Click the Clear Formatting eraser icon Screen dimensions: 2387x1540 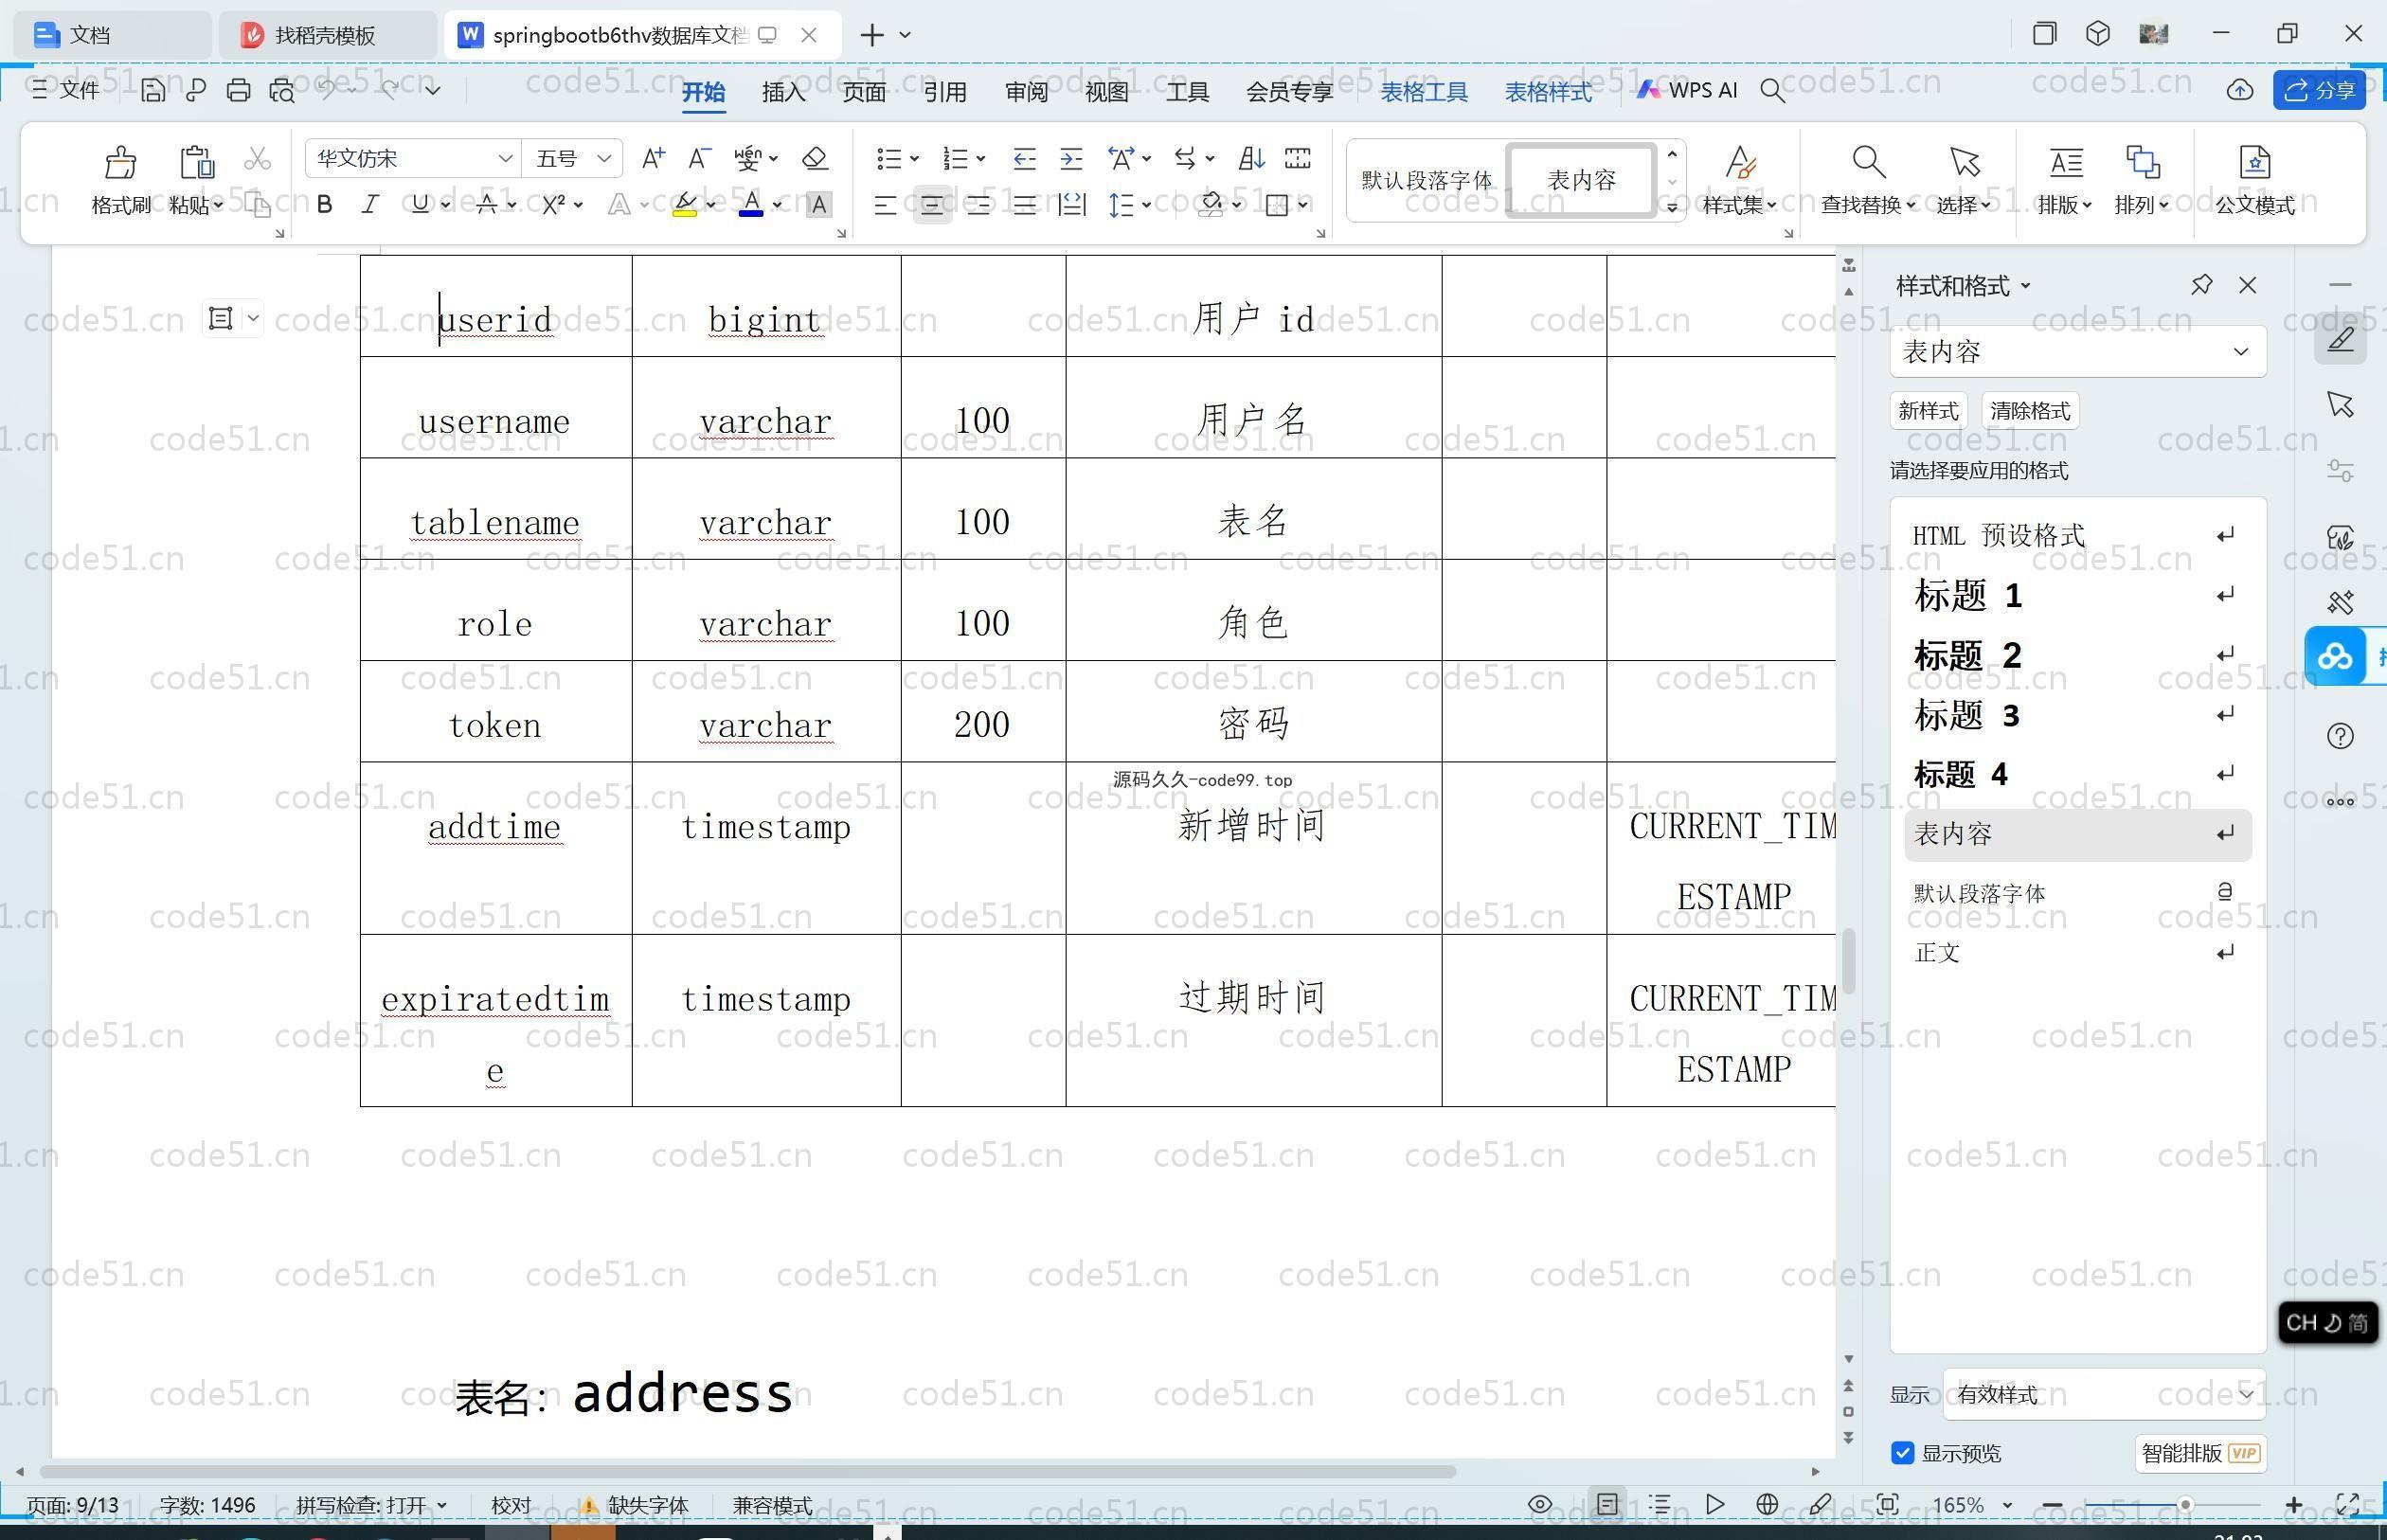[815, 158]
